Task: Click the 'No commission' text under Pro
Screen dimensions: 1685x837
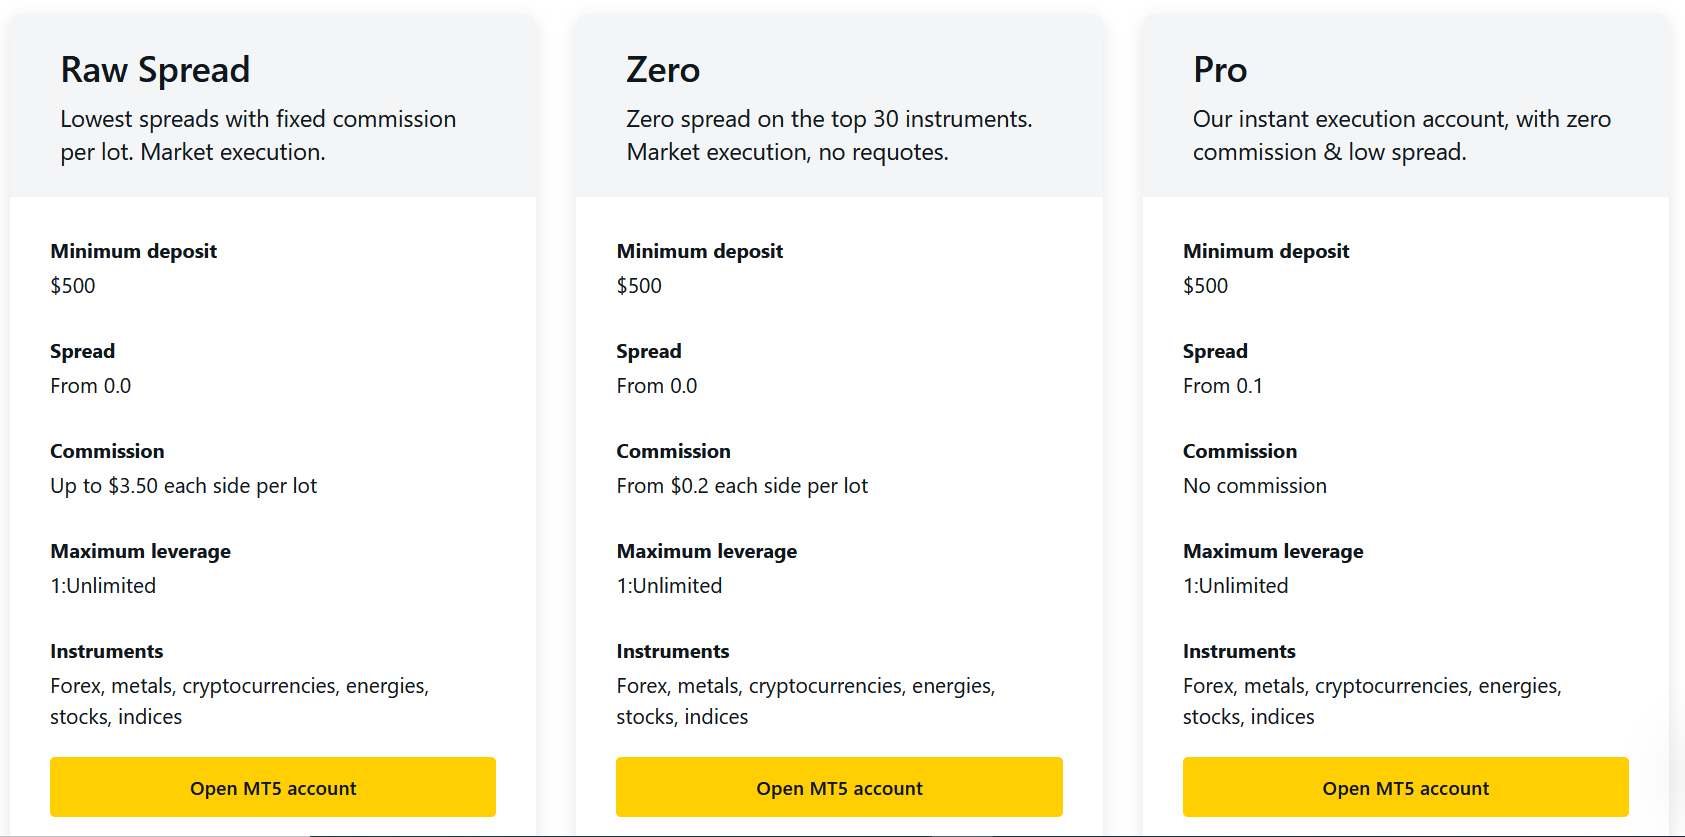Action: [x=1255, y=486]
